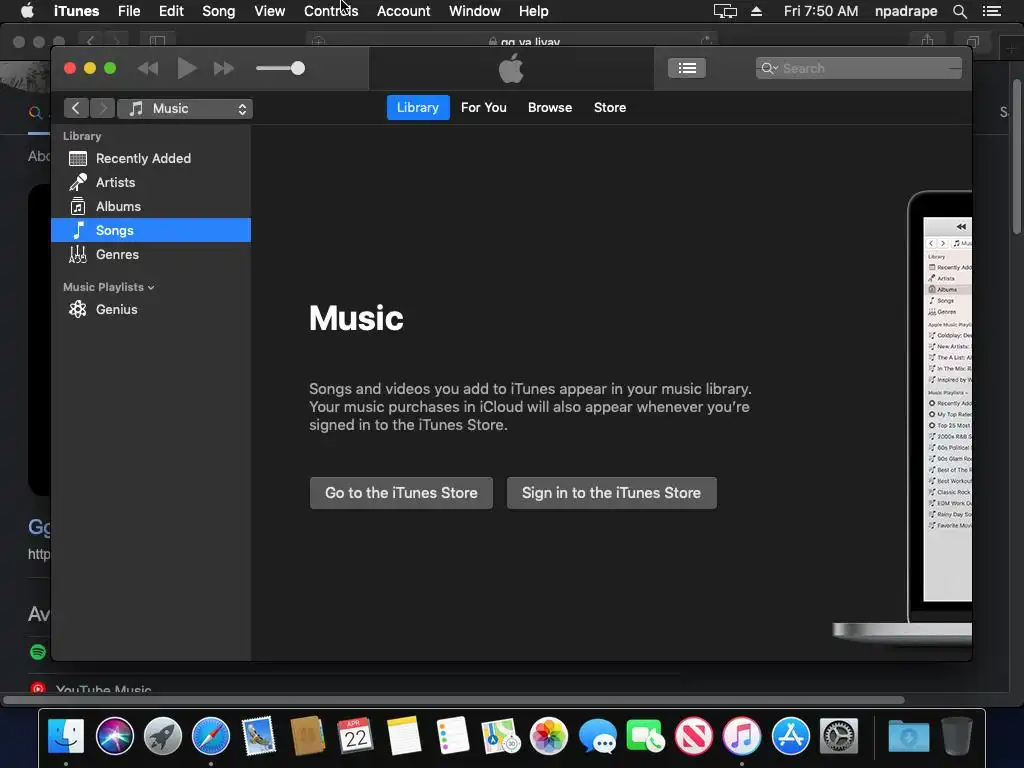The width and height of the screenshot is (1024, 768).
Task: Open App Store icon in dock
Action: 790,736
